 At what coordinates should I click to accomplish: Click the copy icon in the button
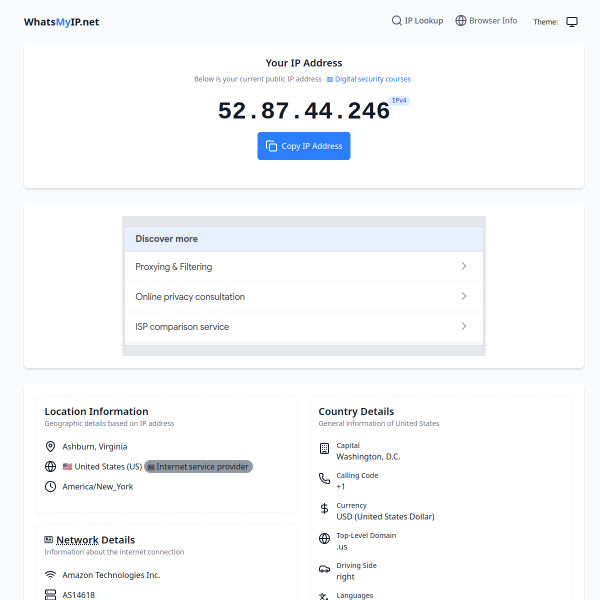(271, 146)
